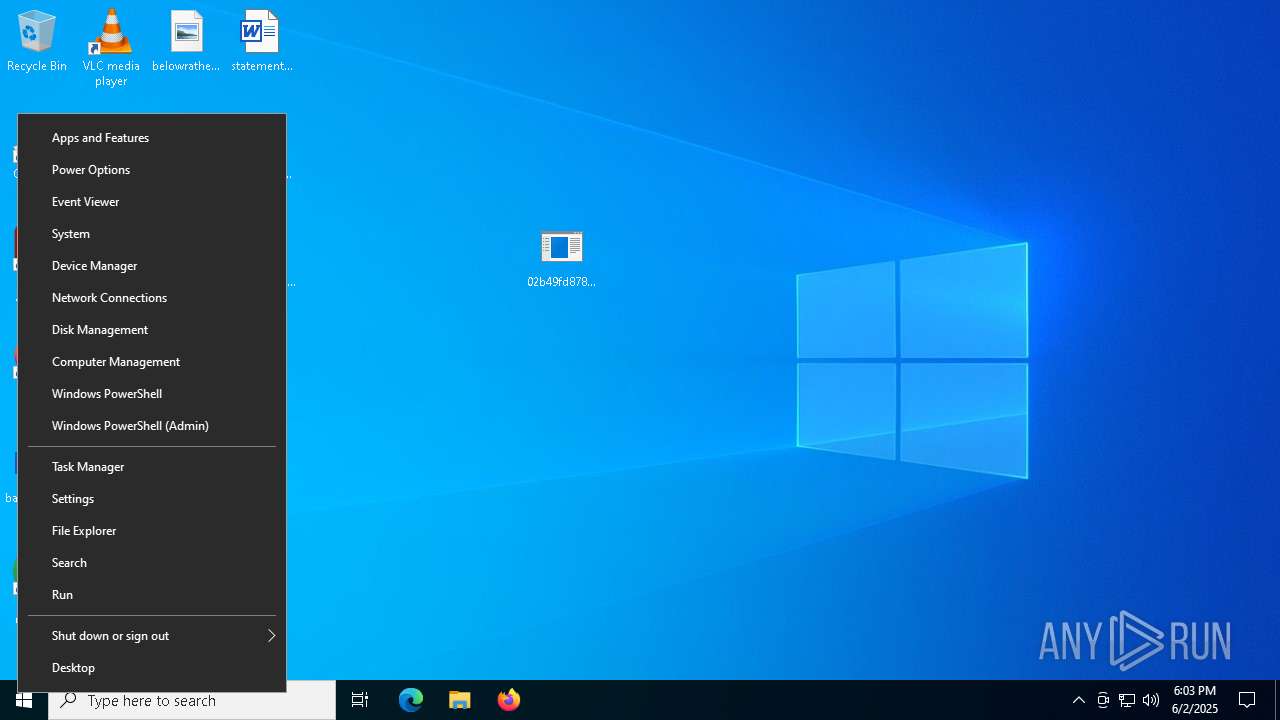Open the notification Action Center icon
This screenshot has width=1280, height=720.
(1247, 700)
